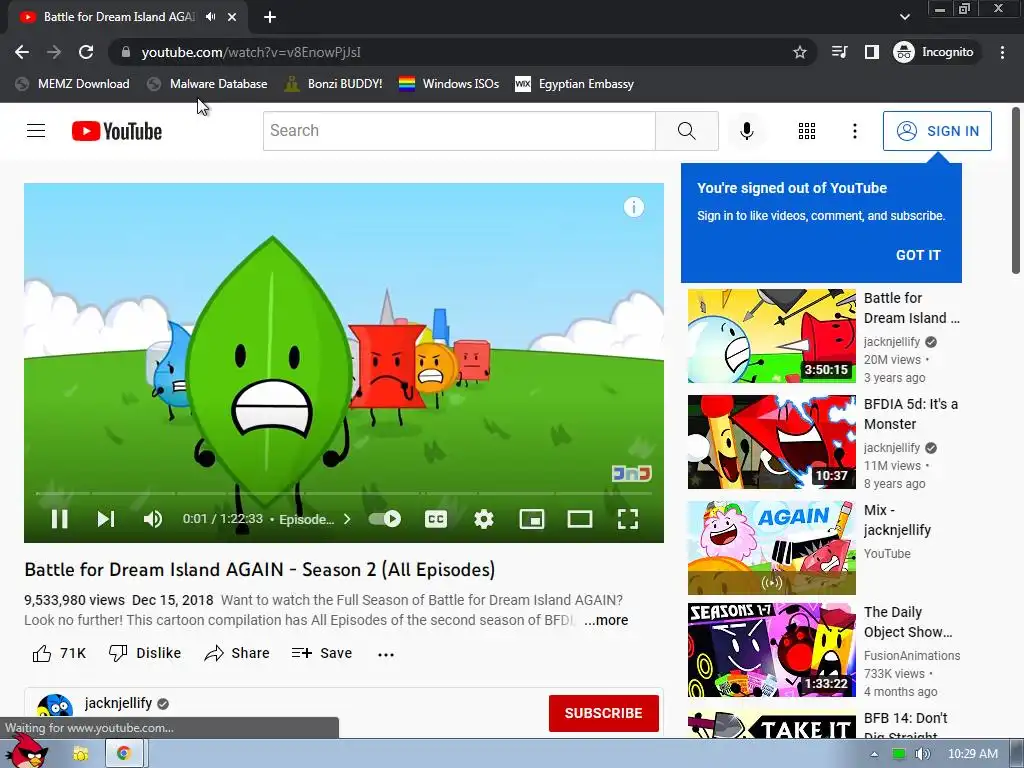
Task: Open The Daily Object Show video title
Action: tap(908, 622)
